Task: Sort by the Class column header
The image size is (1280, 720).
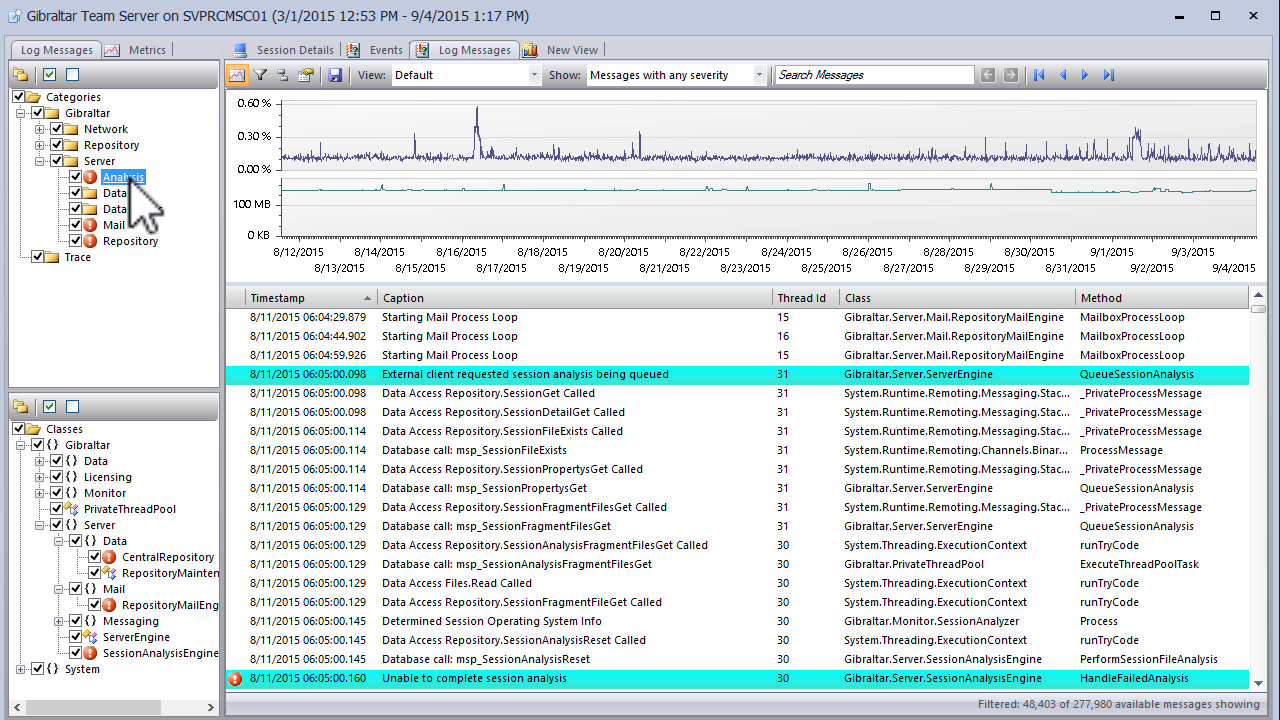Action: pyautogui.click(x=957, y=298)
